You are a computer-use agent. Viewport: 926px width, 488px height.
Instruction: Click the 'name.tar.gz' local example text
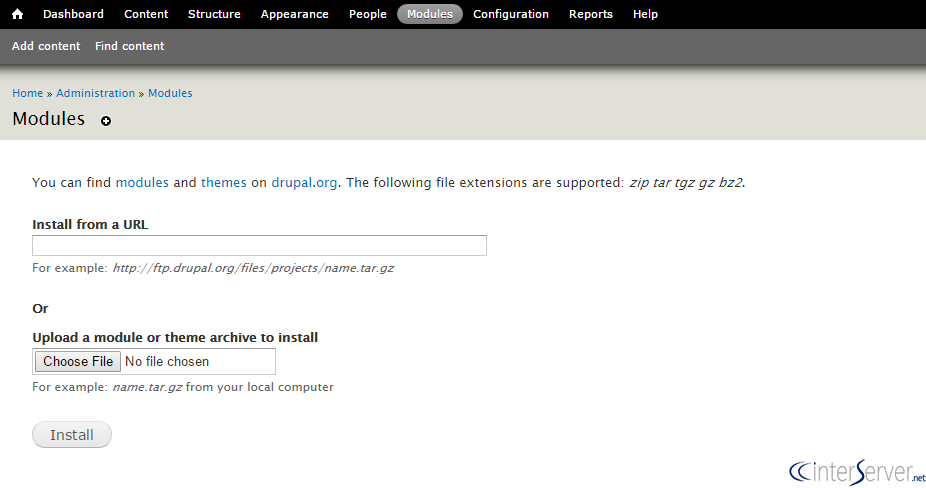coord(147,388)
